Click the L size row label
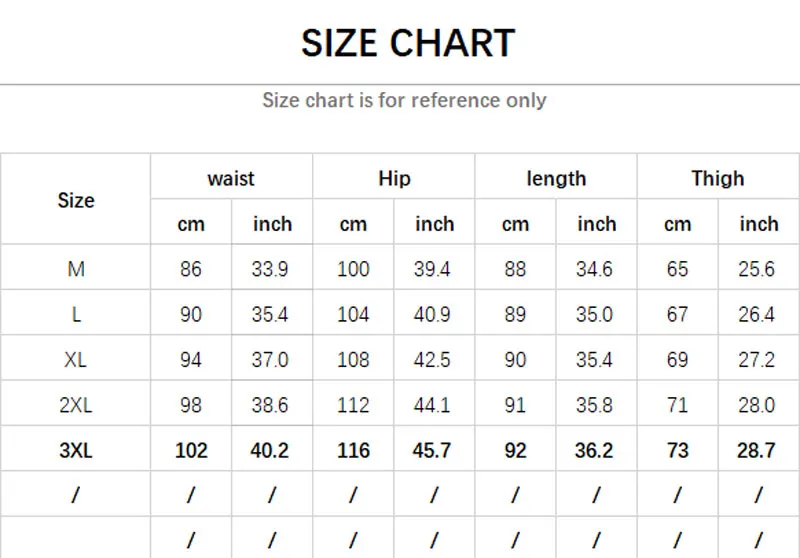 [76, 314]
